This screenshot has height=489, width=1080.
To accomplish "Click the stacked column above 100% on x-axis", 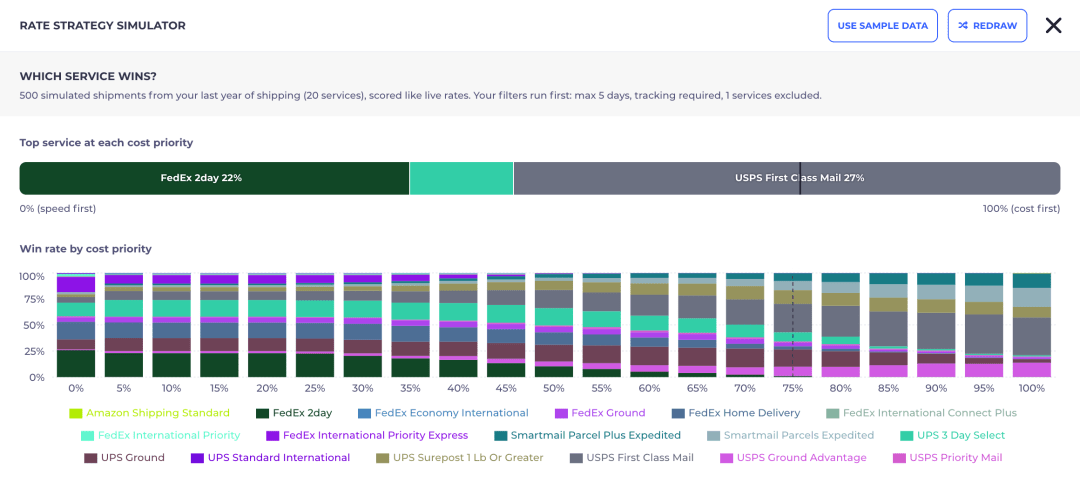I will click(x=1031, y=325).
